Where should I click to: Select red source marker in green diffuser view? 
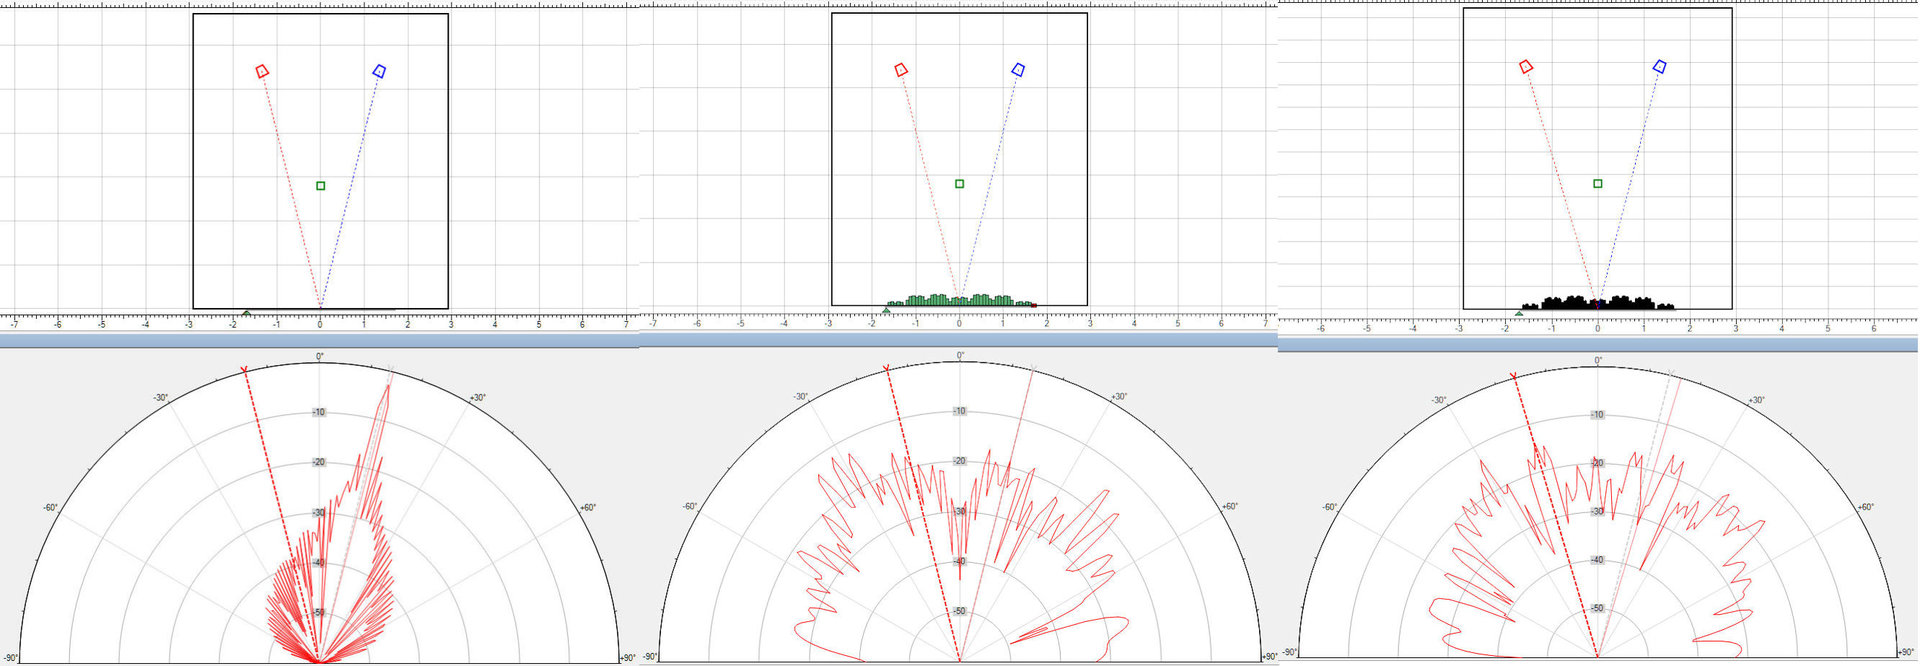[901, 69]
